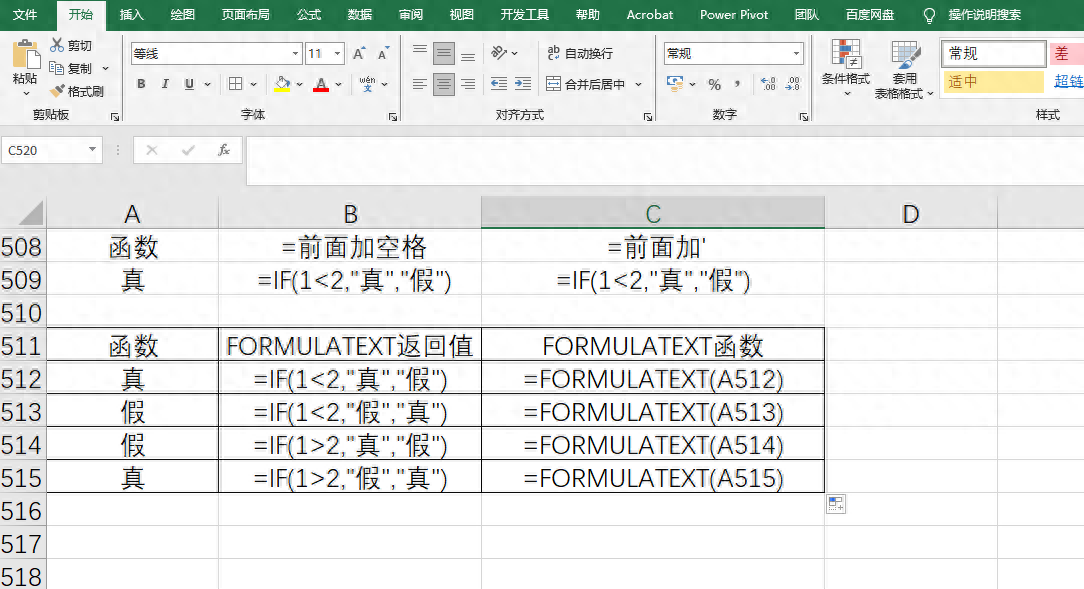The height and width of the screenshot is (589, 1084).
Task: Open the Paste options arrow under 粘贴
Action: (26, 93)
